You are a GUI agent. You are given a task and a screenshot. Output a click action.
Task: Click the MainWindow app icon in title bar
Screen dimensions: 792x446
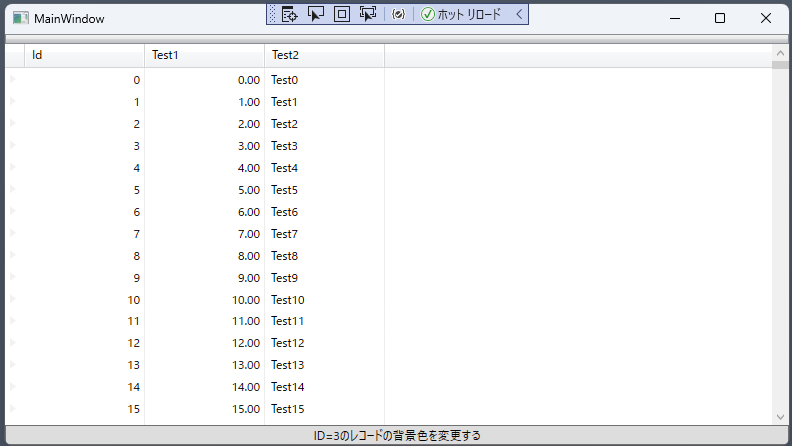[21, 19]
